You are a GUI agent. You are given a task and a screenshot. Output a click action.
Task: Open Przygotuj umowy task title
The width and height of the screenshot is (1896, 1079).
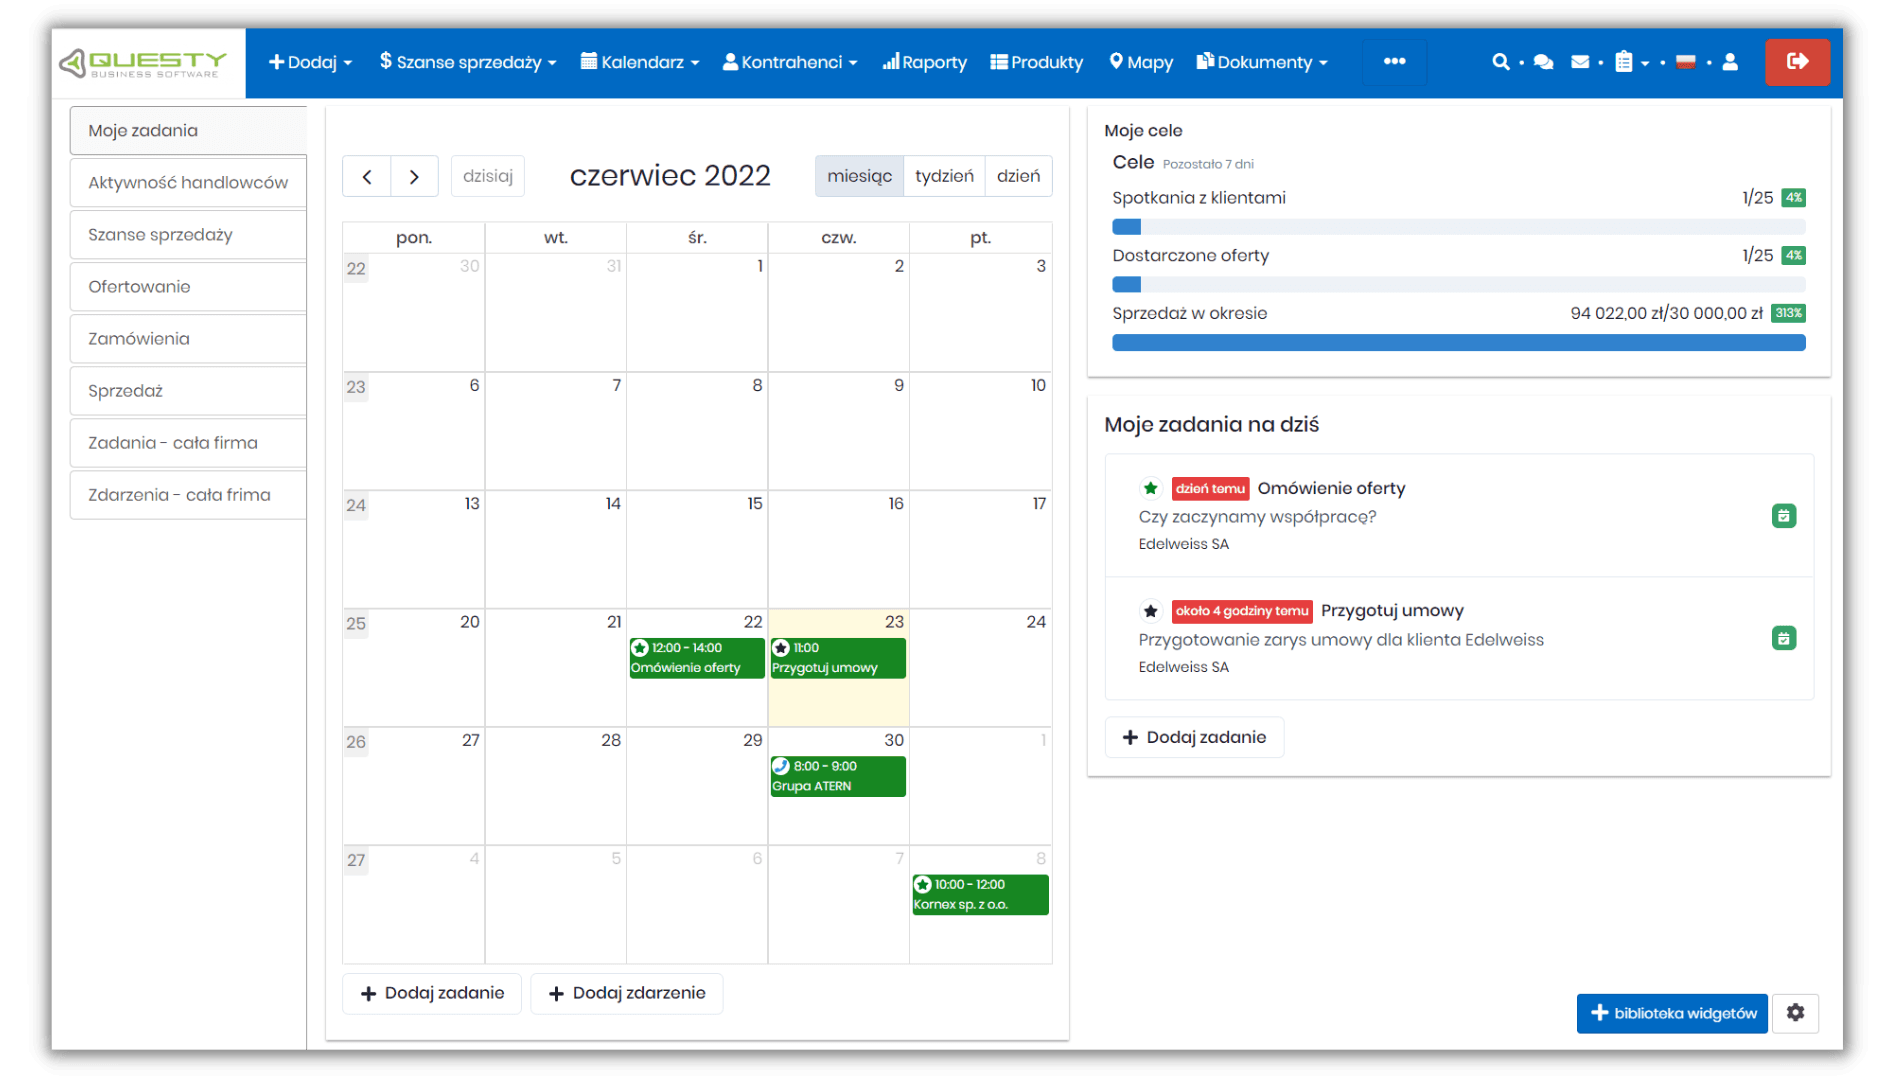point(1392,611)
